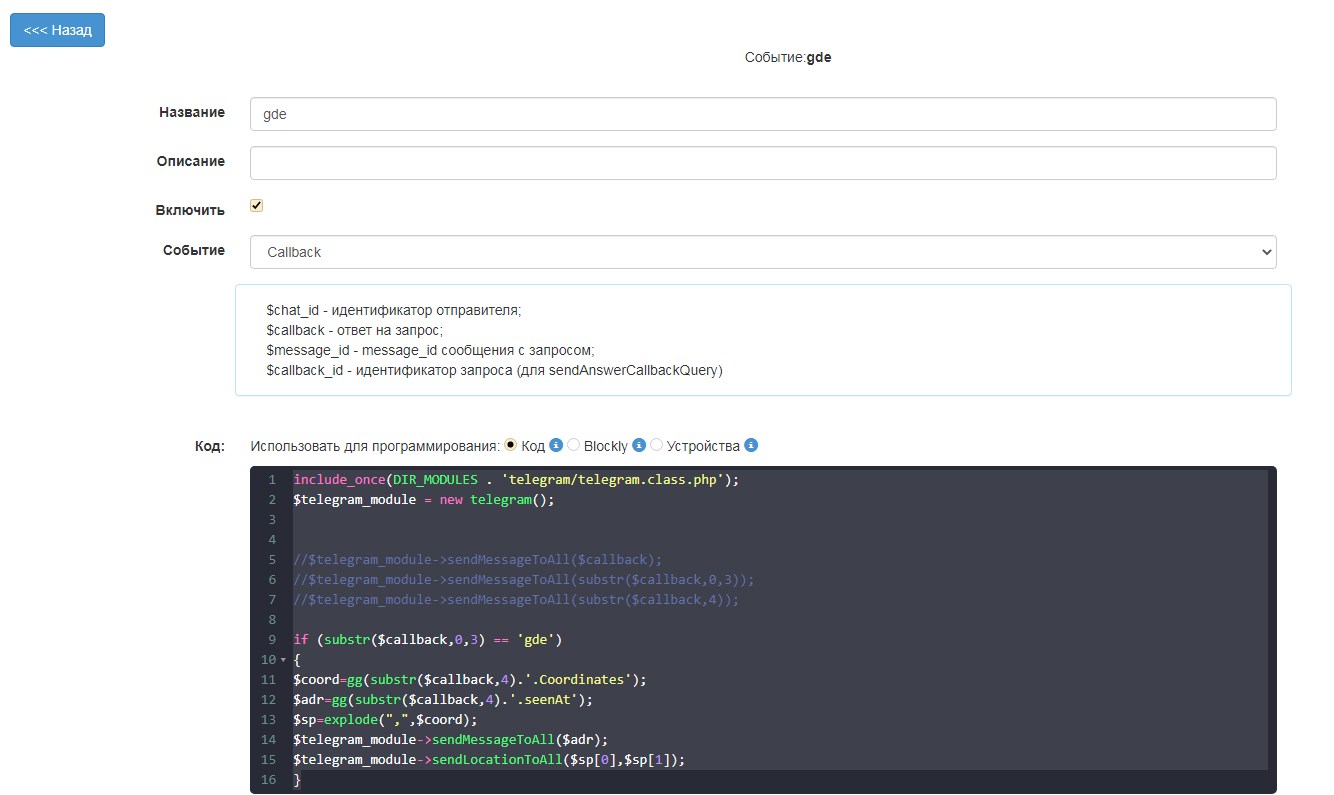
Task: Open the info icon next to Blockly
Action: click(x=639, y=445)
